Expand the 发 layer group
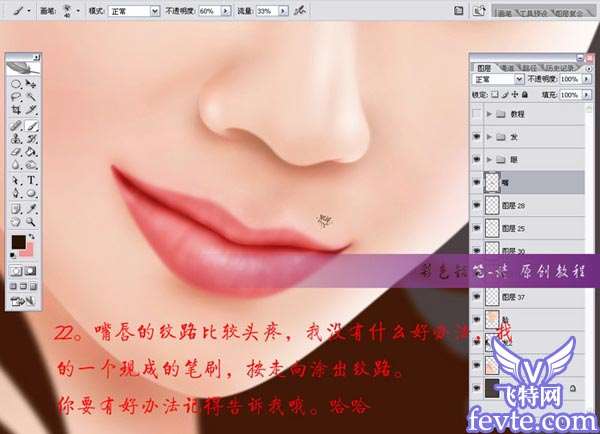This screenshot has height=434, width=600. click(x=489, y=137)
